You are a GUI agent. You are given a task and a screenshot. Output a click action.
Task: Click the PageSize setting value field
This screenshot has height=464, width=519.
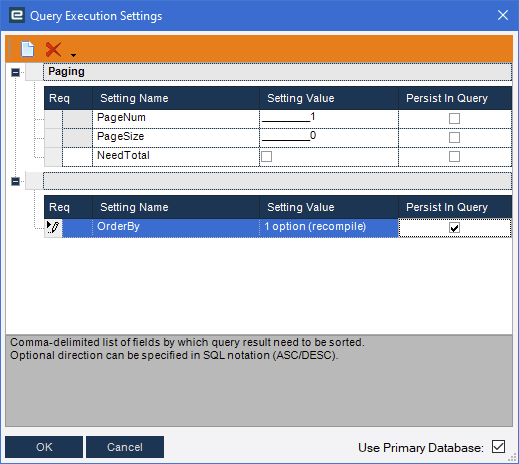(x=329, y=138)
